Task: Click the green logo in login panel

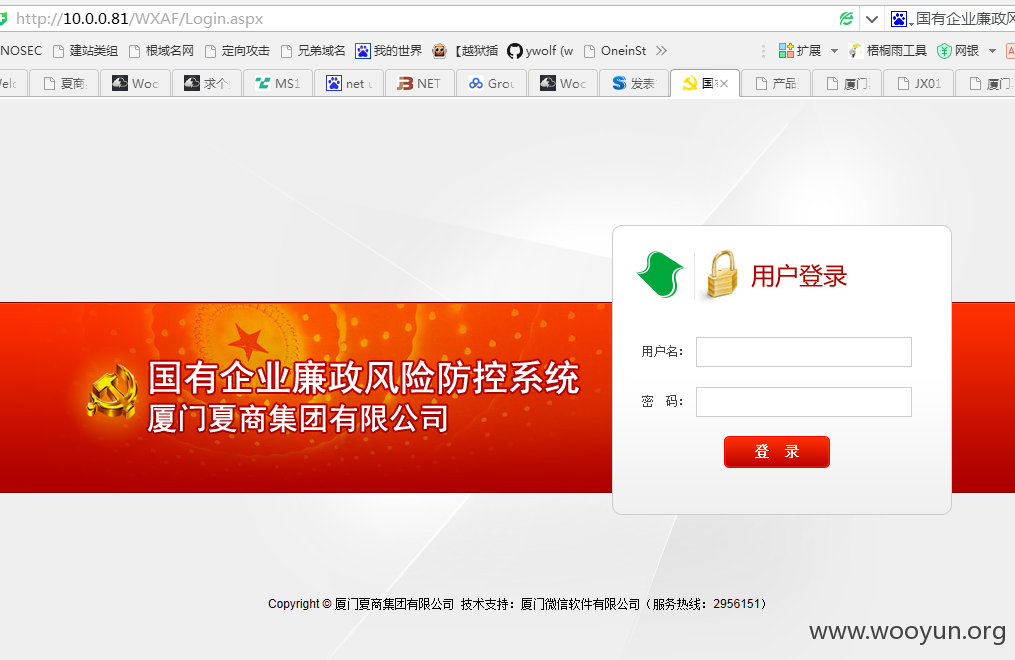Action: 660,274
